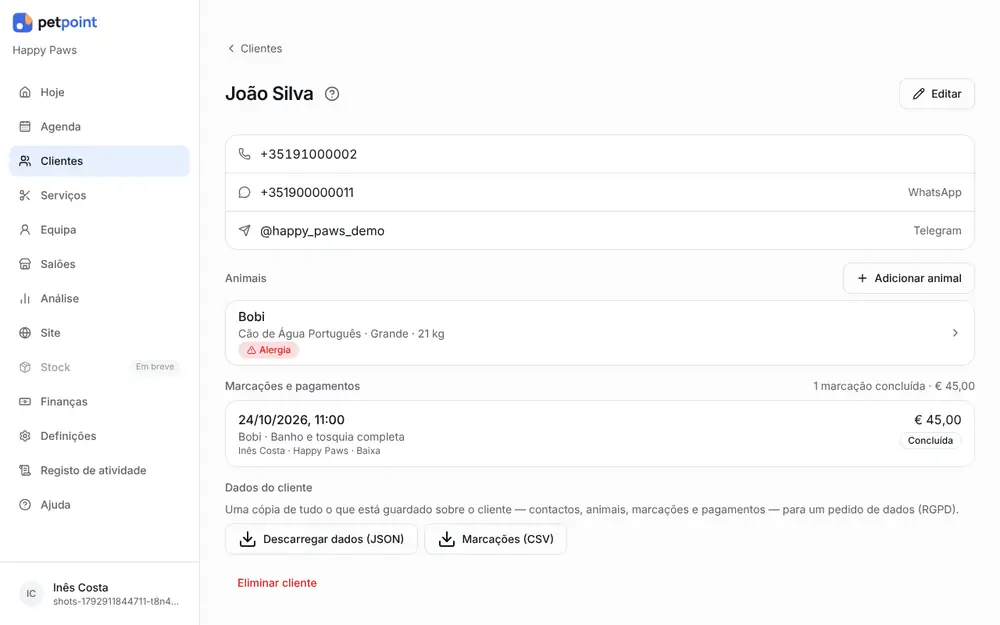
Task: Open the Hoje menu item
Action: pyautogui.click(x=99, y=92)
